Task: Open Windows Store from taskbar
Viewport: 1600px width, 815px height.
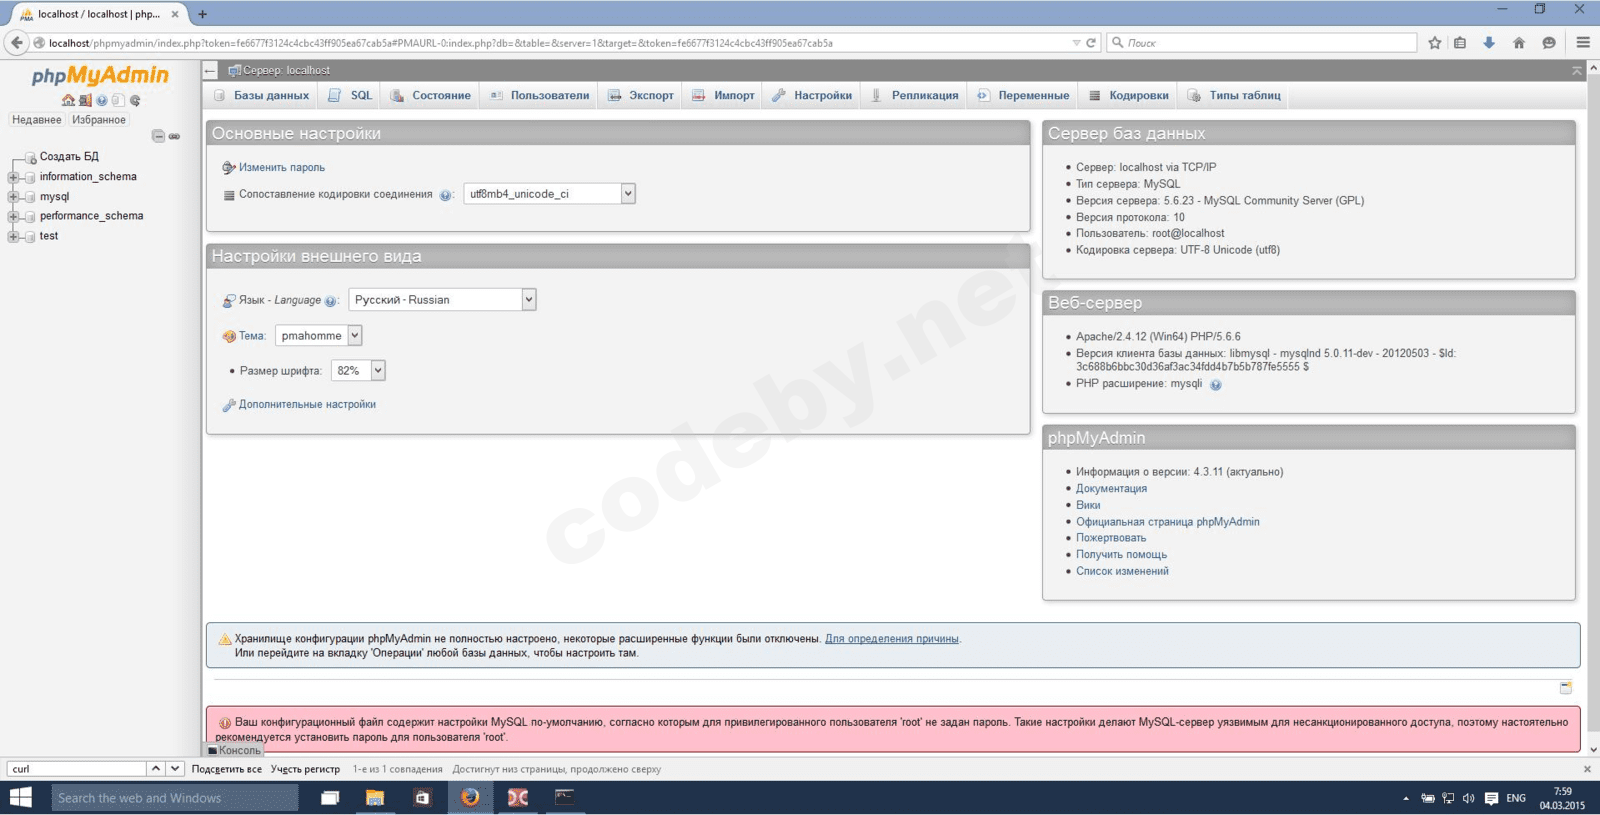Action: [x=422, y=797]
